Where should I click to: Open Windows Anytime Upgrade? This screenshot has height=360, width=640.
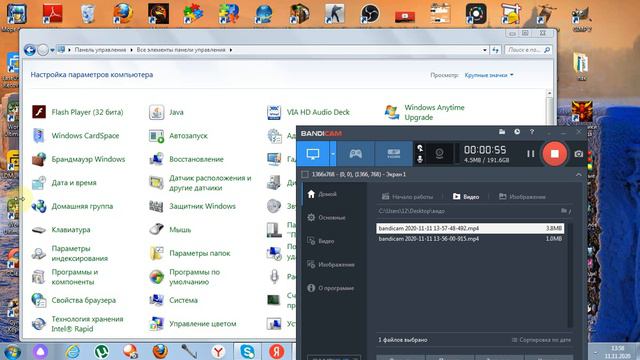[x=424, y=112]
